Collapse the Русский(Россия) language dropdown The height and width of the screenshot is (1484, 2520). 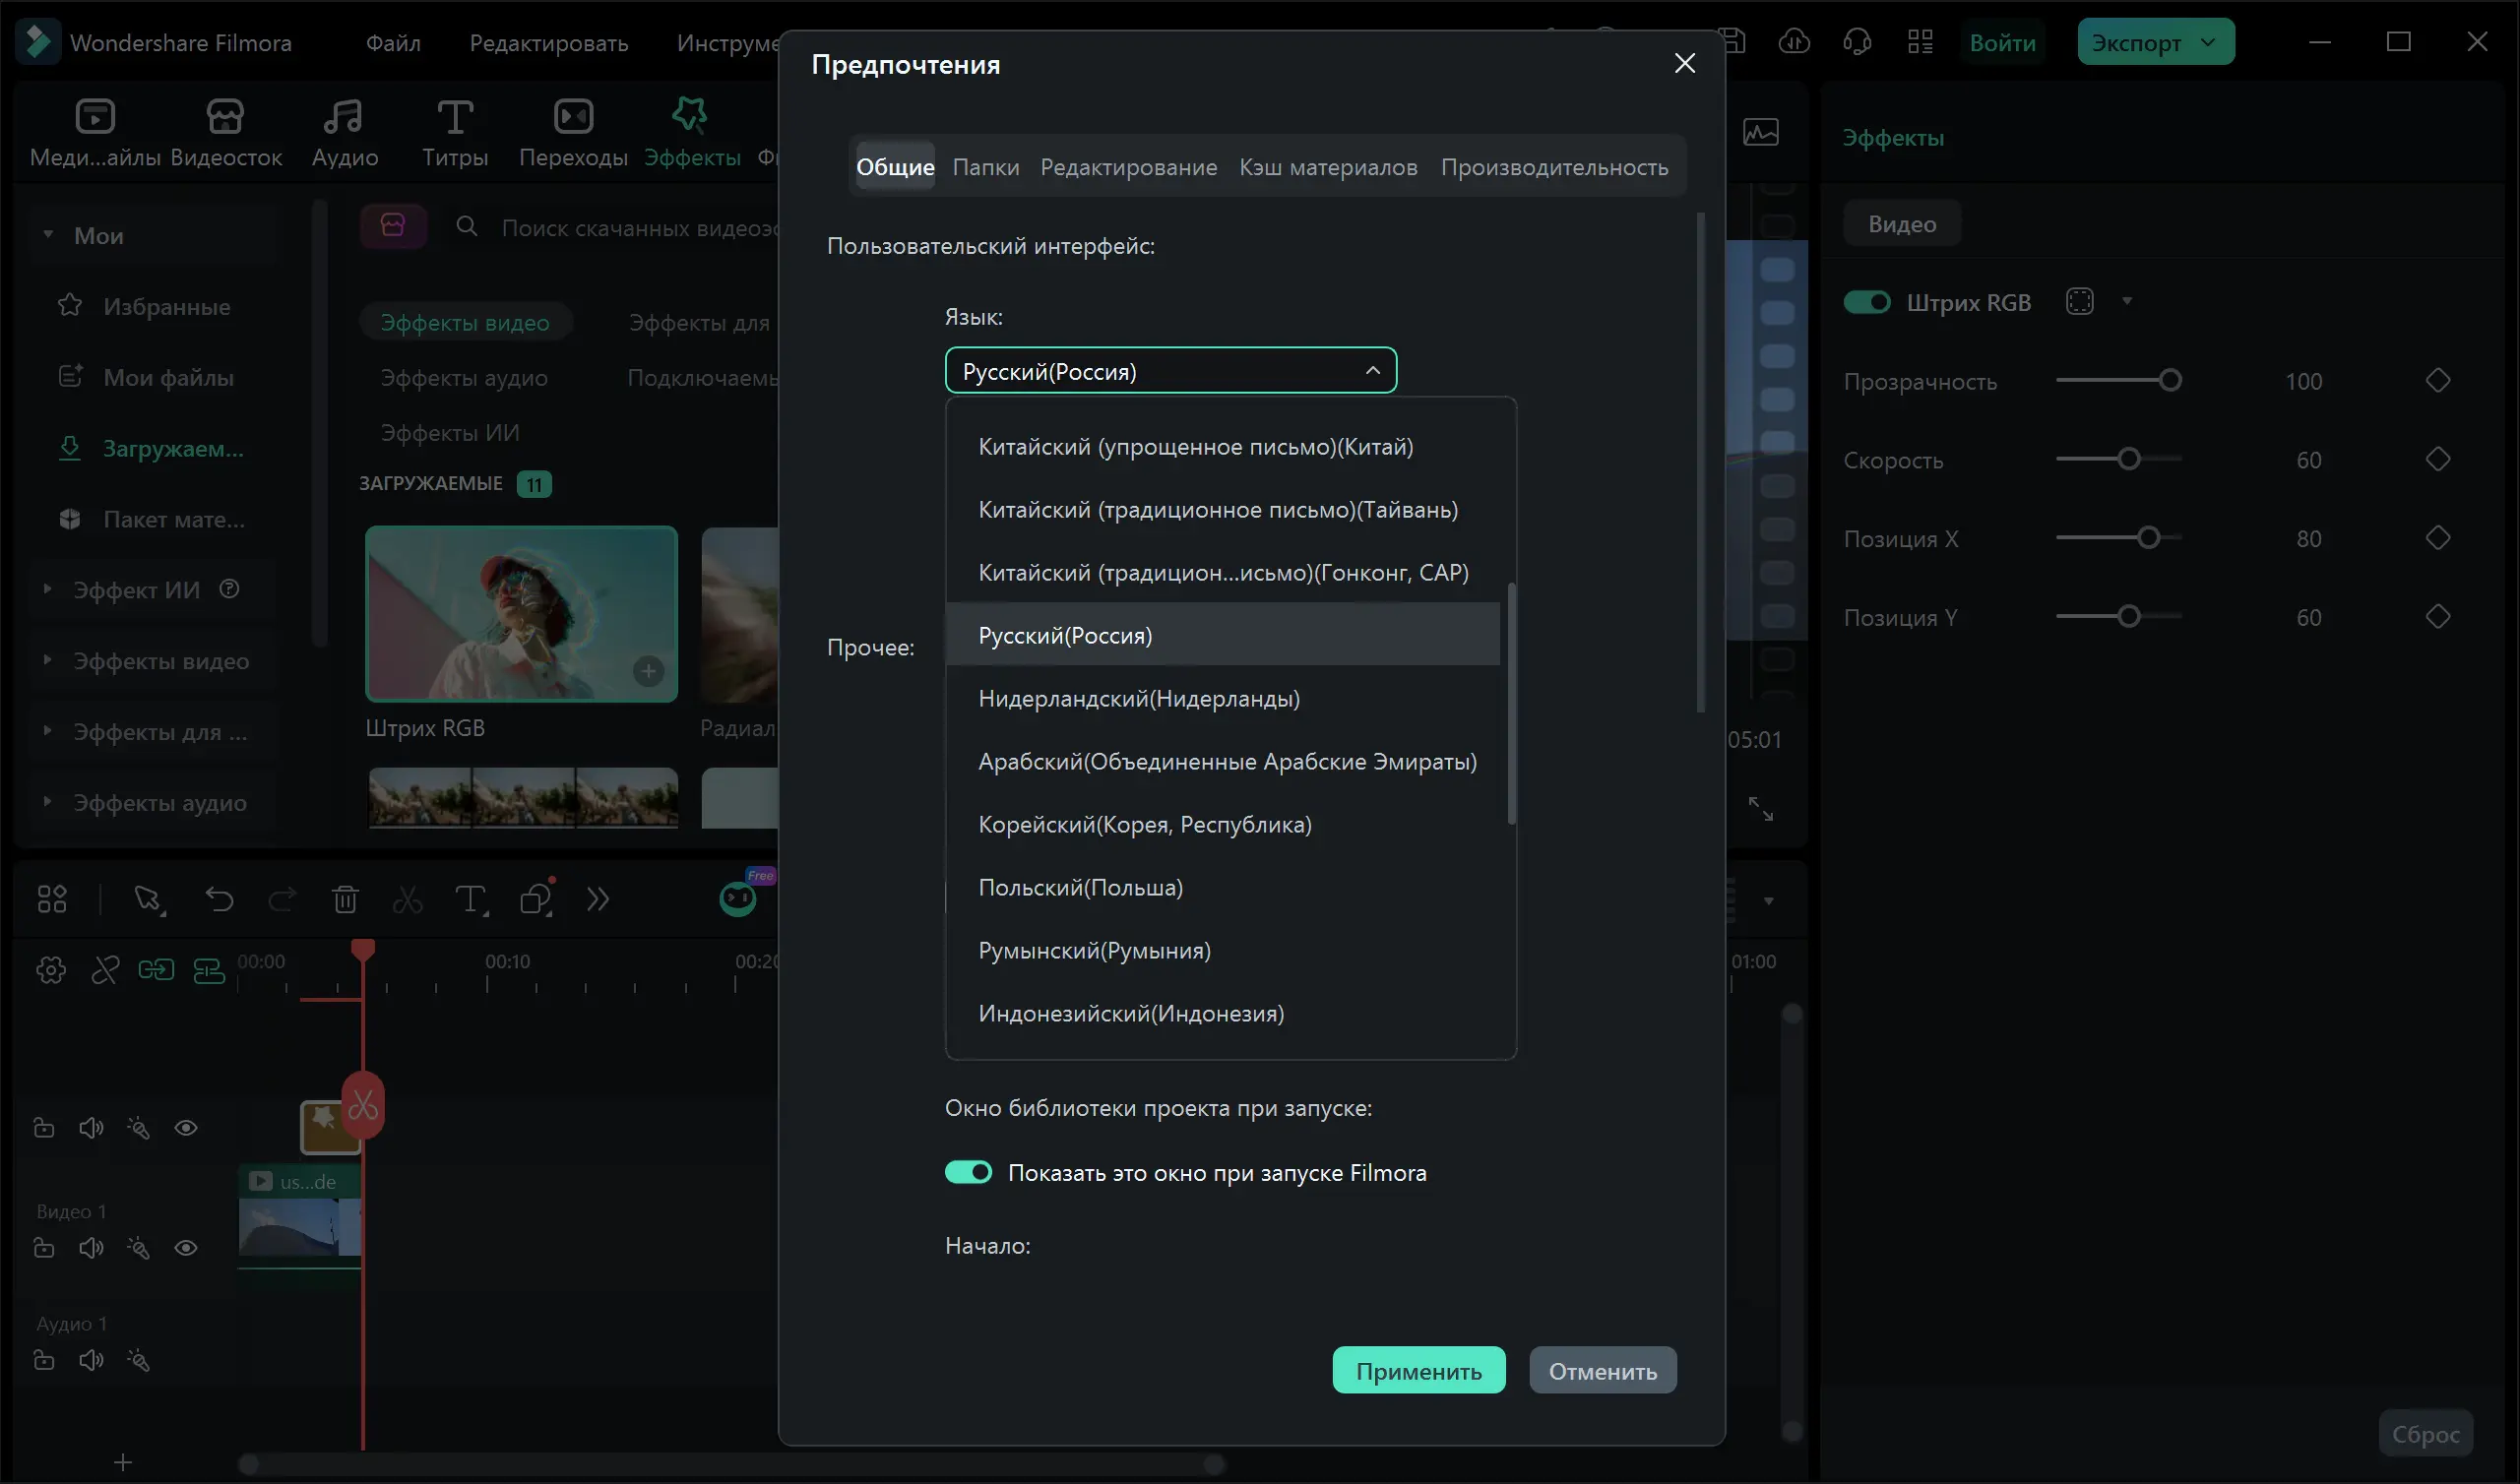coord(1372,371)
